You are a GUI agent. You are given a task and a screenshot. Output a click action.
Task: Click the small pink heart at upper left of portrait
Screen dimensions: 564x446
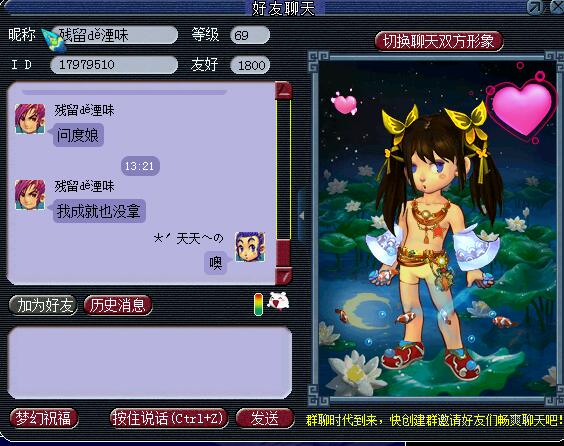tap(345, 103)
